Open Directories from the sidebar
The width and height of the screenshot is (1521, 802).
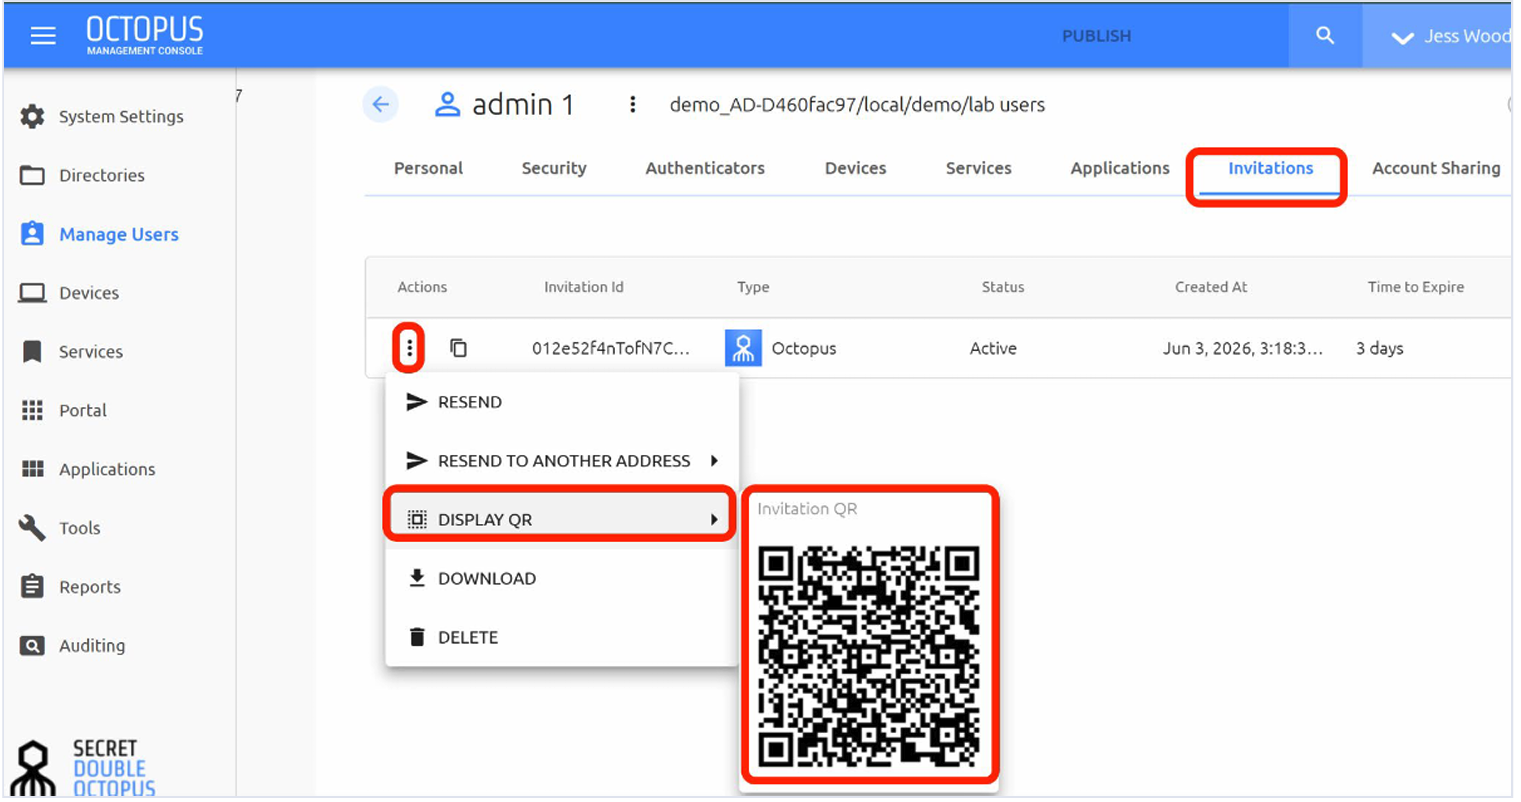pos(102,176)
